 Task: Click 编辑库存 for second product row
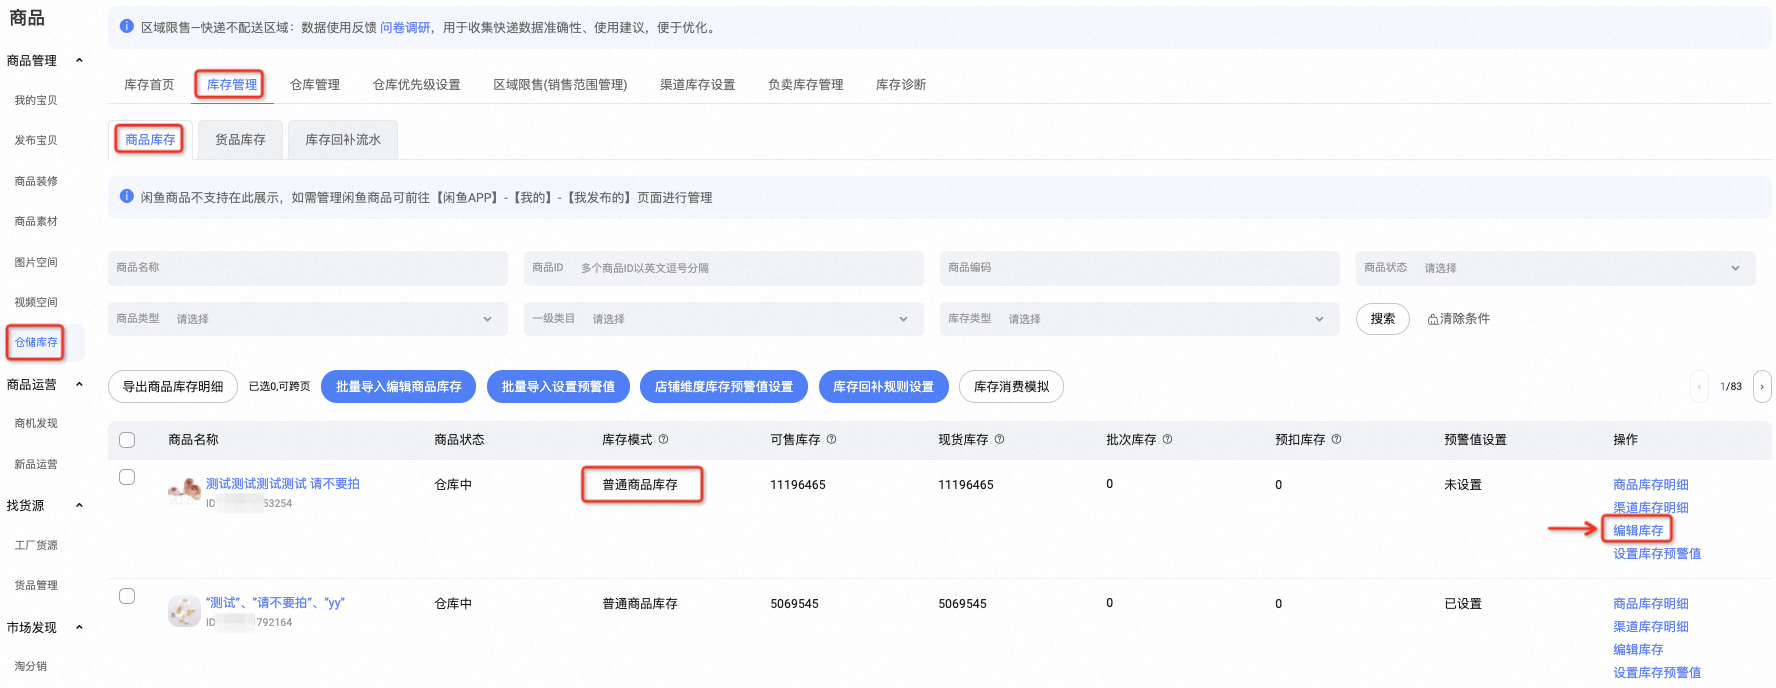[1638, 650]
